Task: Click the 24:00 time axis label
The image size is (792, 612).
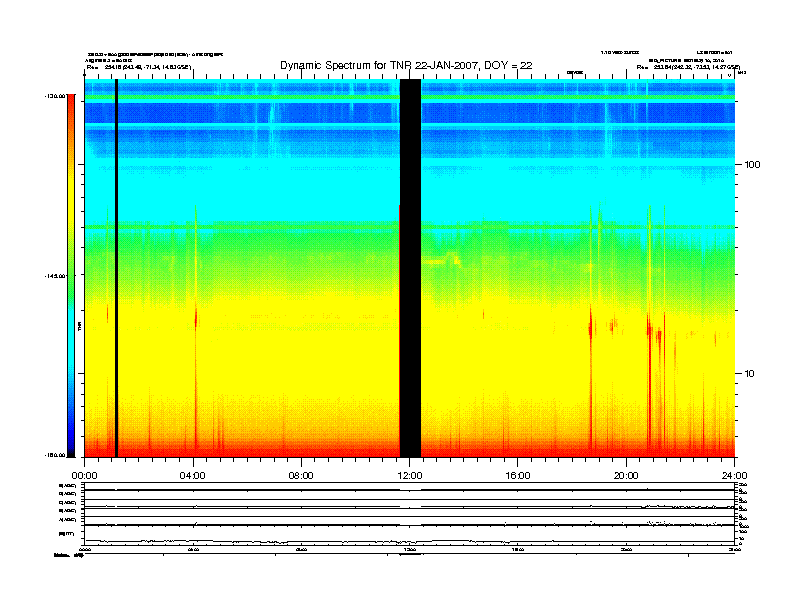Action: click(734, 476)
